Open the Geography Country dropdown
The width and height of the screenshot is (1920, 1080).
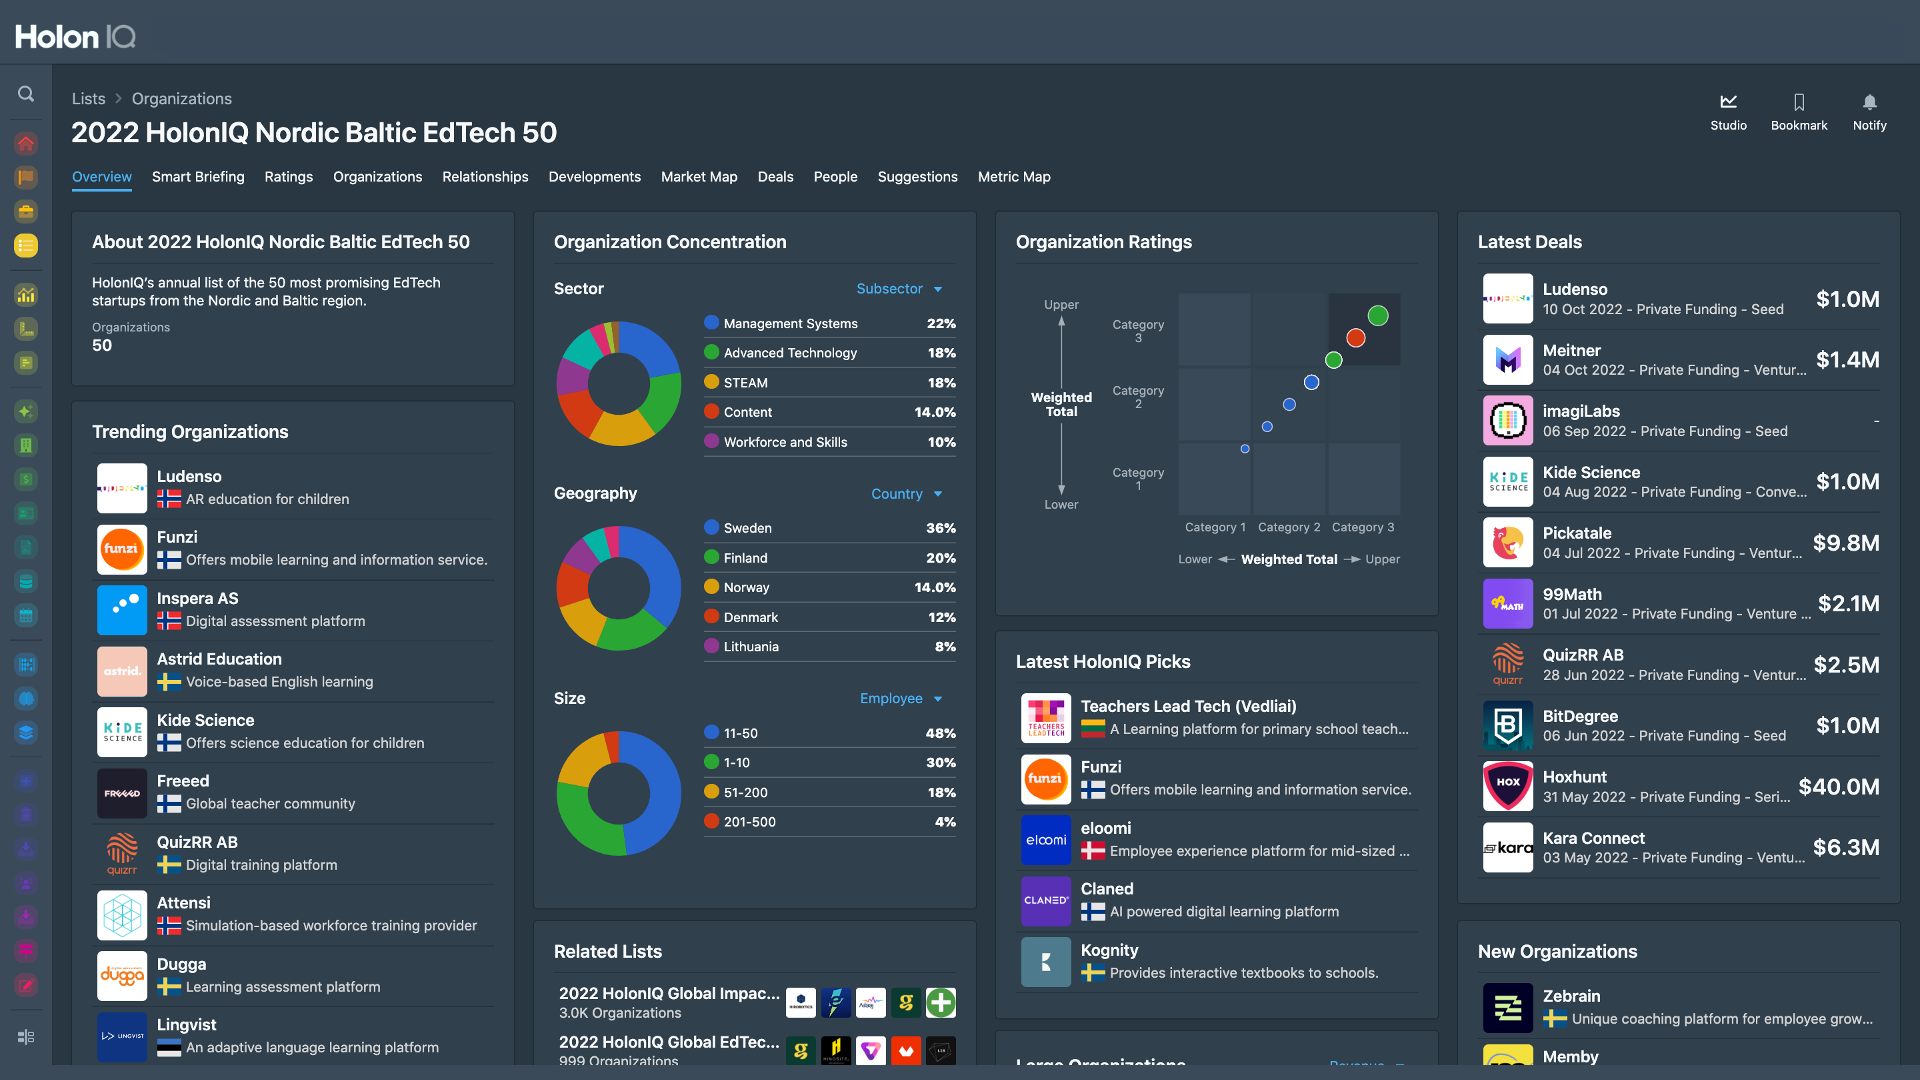pyautogui.click(x=906, y=494)
